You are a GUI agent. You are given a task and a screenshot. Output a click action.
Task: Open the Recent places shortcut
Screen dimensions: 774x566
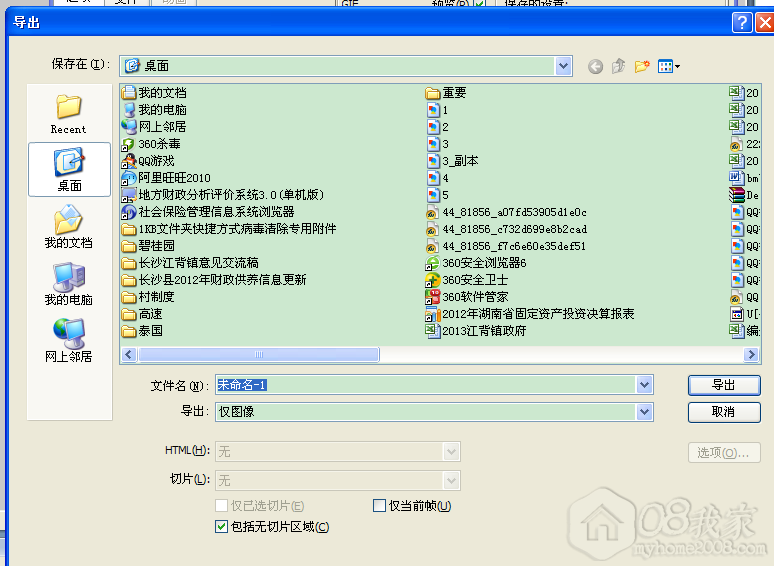pos(68,113)
